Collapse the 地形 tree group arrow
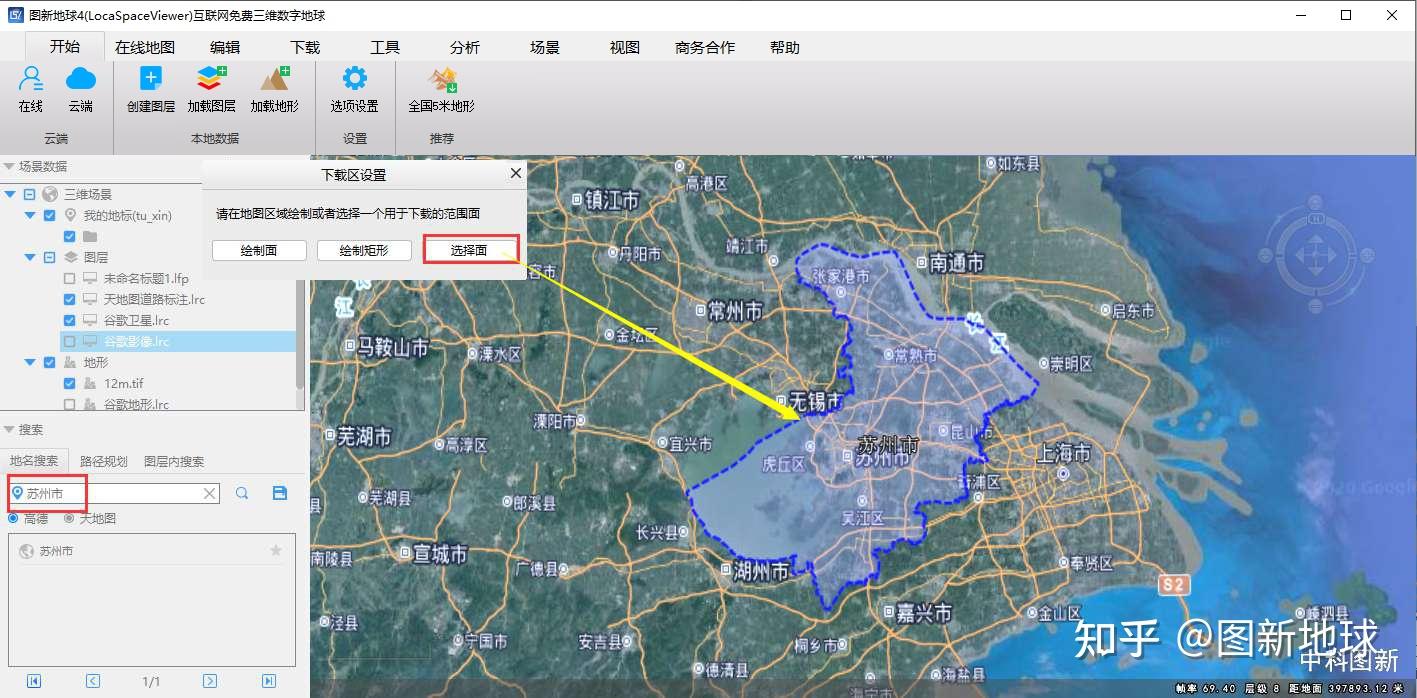This screenshot has width=1417, height=698. click(x=30, y=362)
